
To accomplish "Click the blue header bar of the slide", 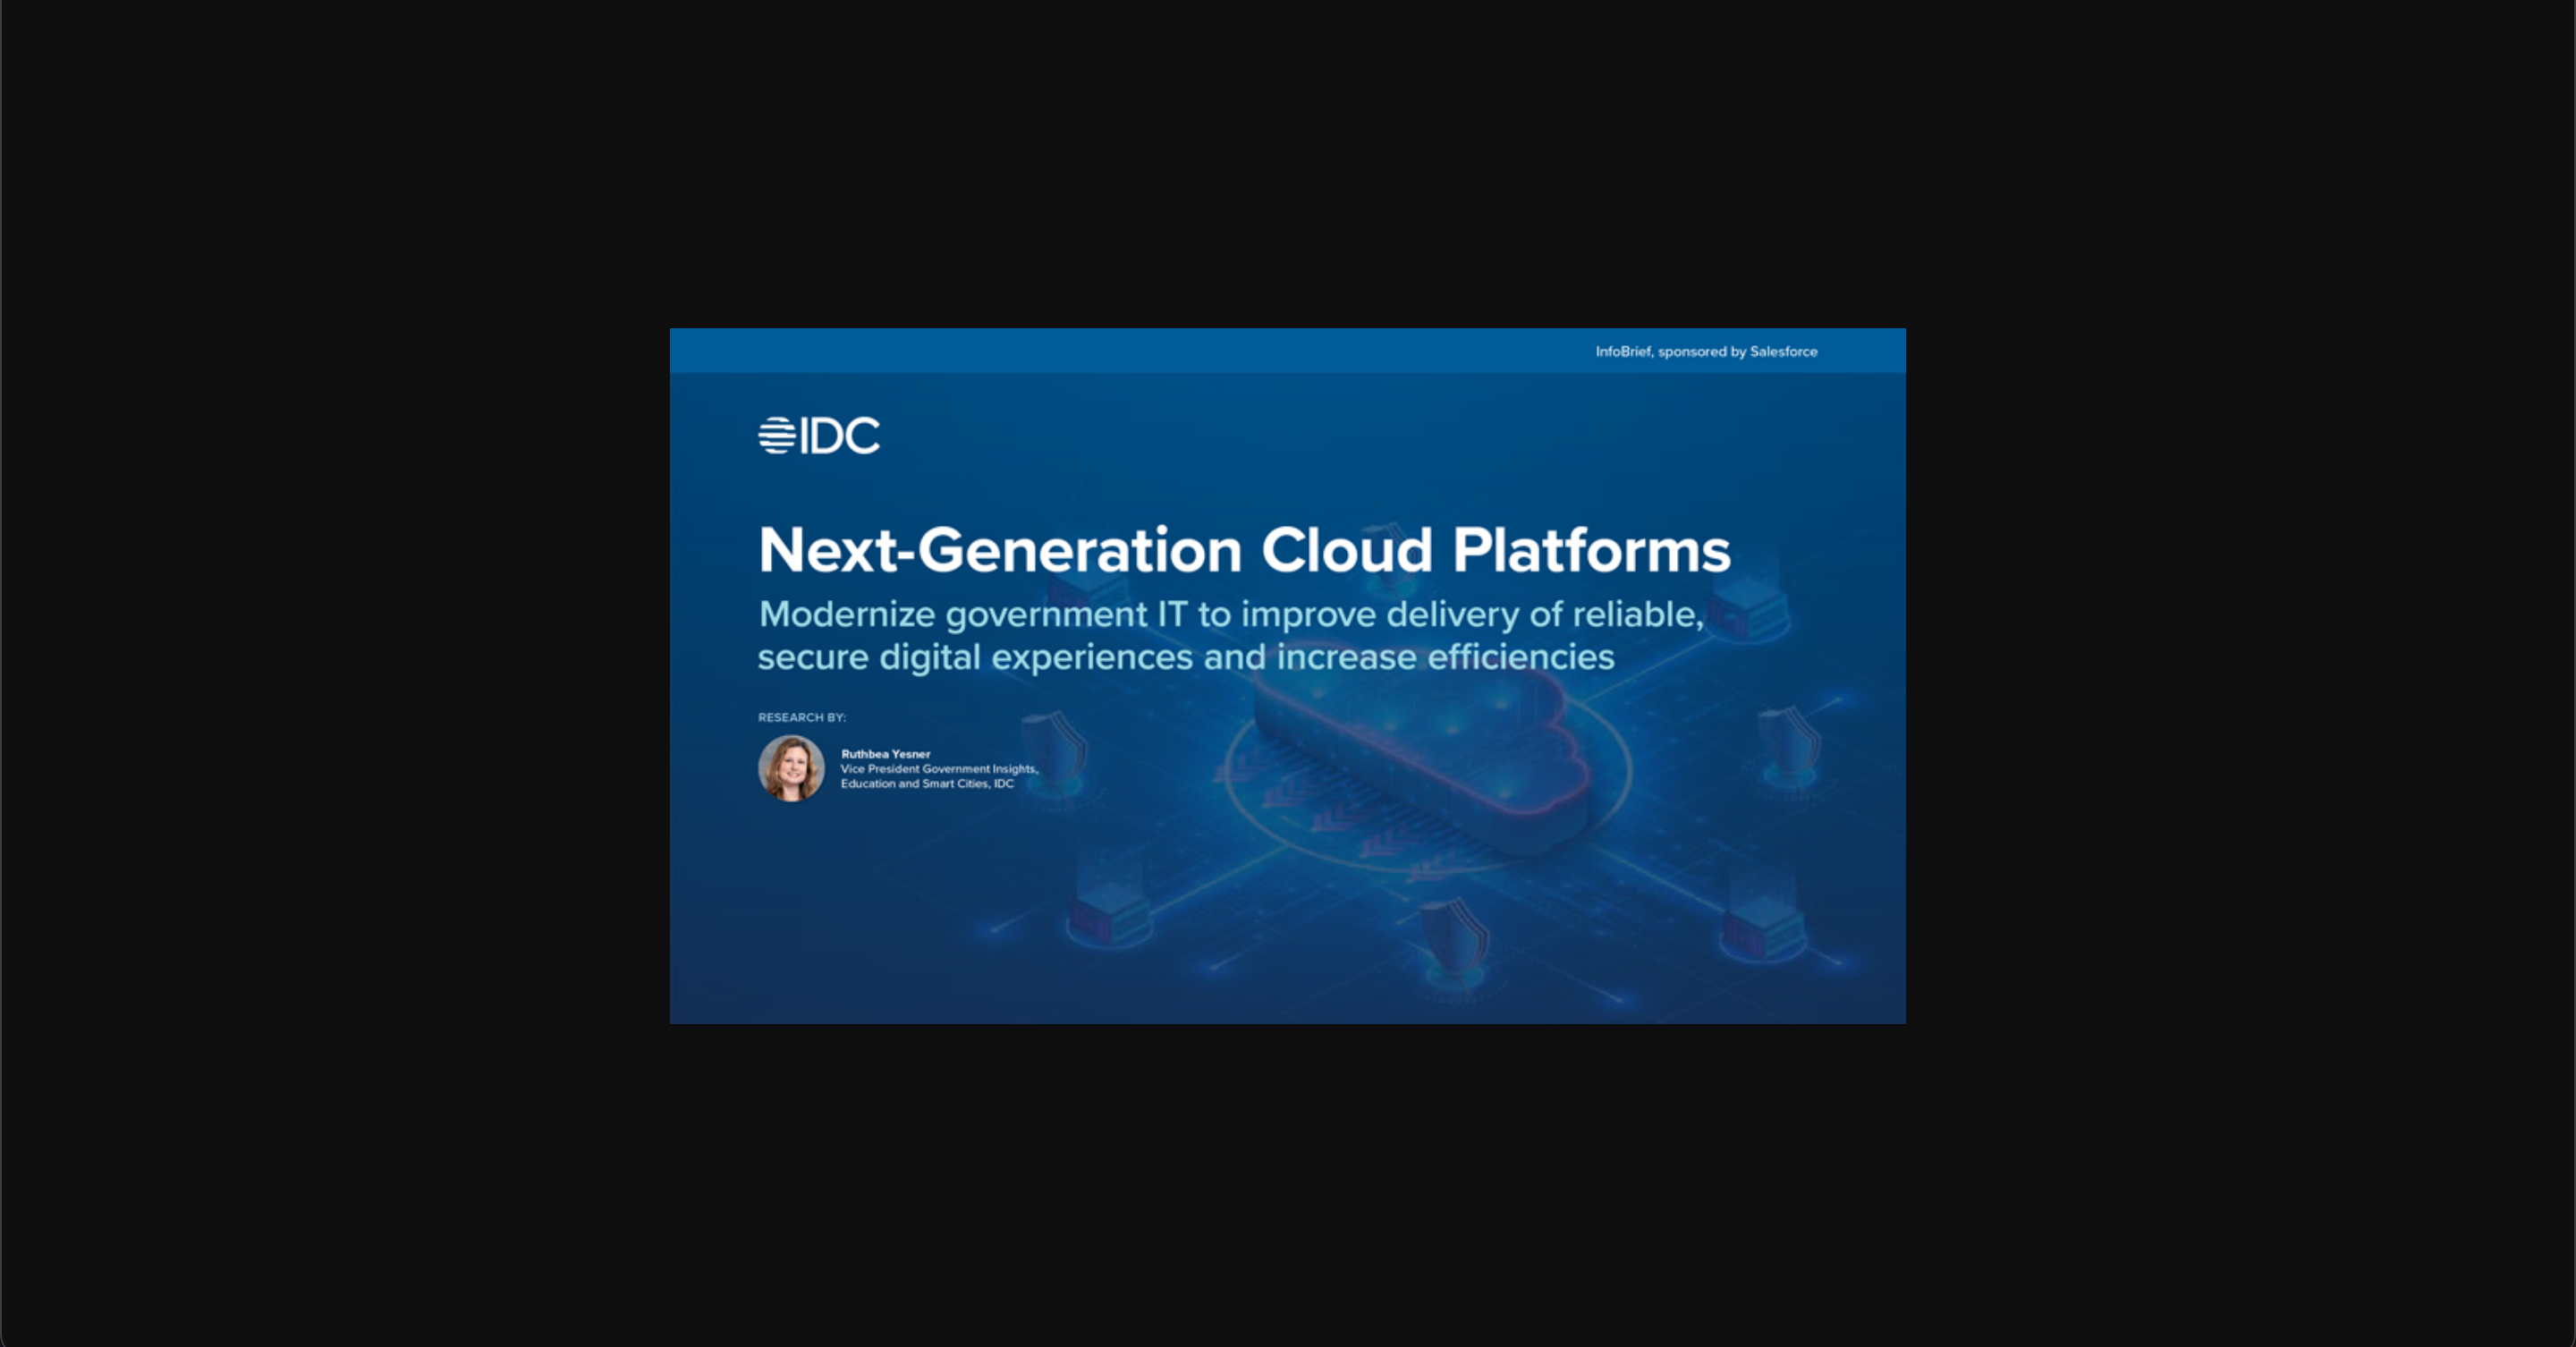I will tap(1100, 350).
